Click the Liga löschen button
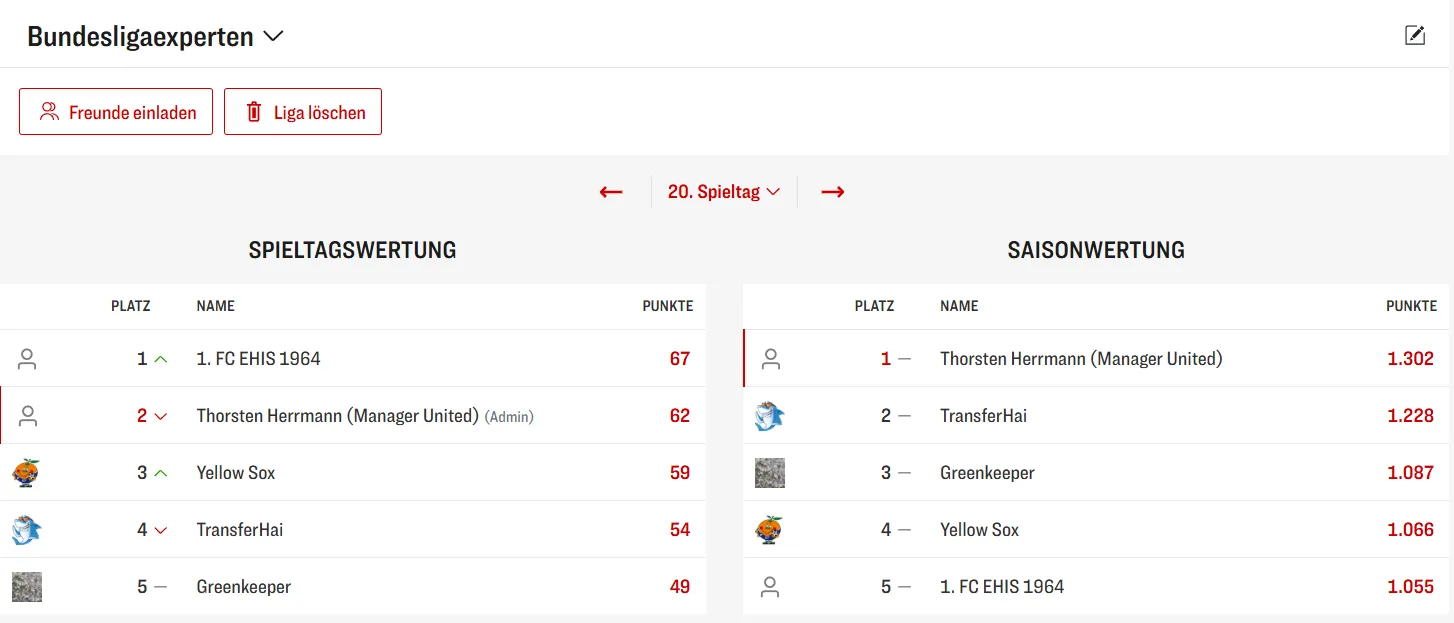Image resolution: width=1454 pixels, height=623 pixels. (303, 112)
